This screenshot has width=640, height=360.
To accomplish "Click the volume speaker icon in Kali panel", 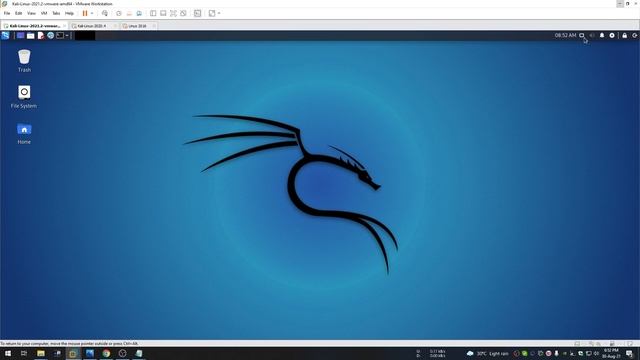I will click(592, 36).
